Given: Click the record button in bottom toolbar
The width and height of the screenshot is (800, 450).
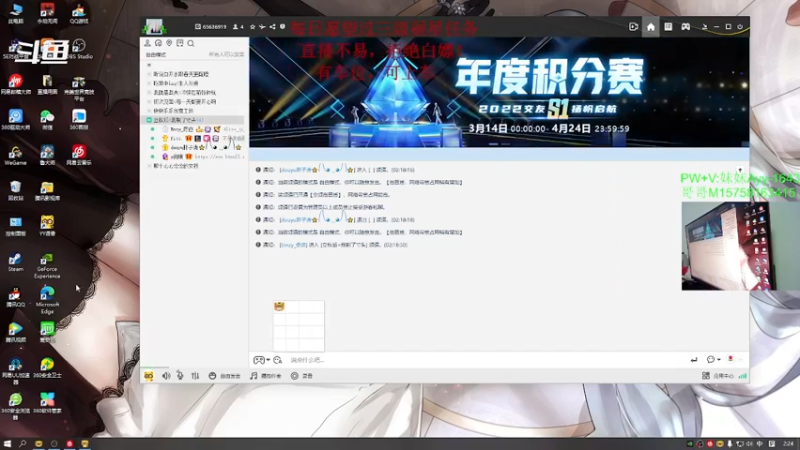Looking at the screenshot, I should [302, 376].
